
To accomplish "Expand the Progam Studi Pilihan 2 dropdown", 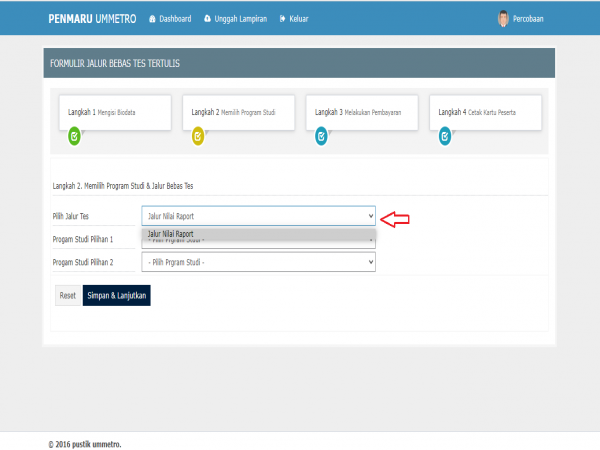I will 258,262.
